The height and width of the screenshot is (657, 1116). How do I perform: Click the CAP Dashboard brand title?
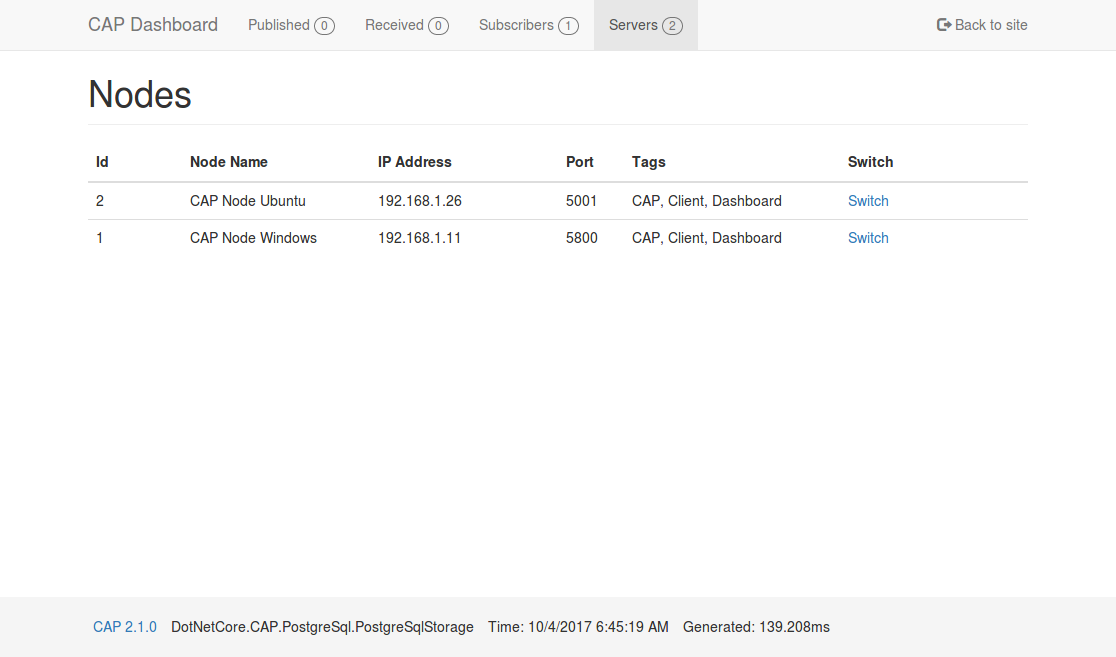153,25
